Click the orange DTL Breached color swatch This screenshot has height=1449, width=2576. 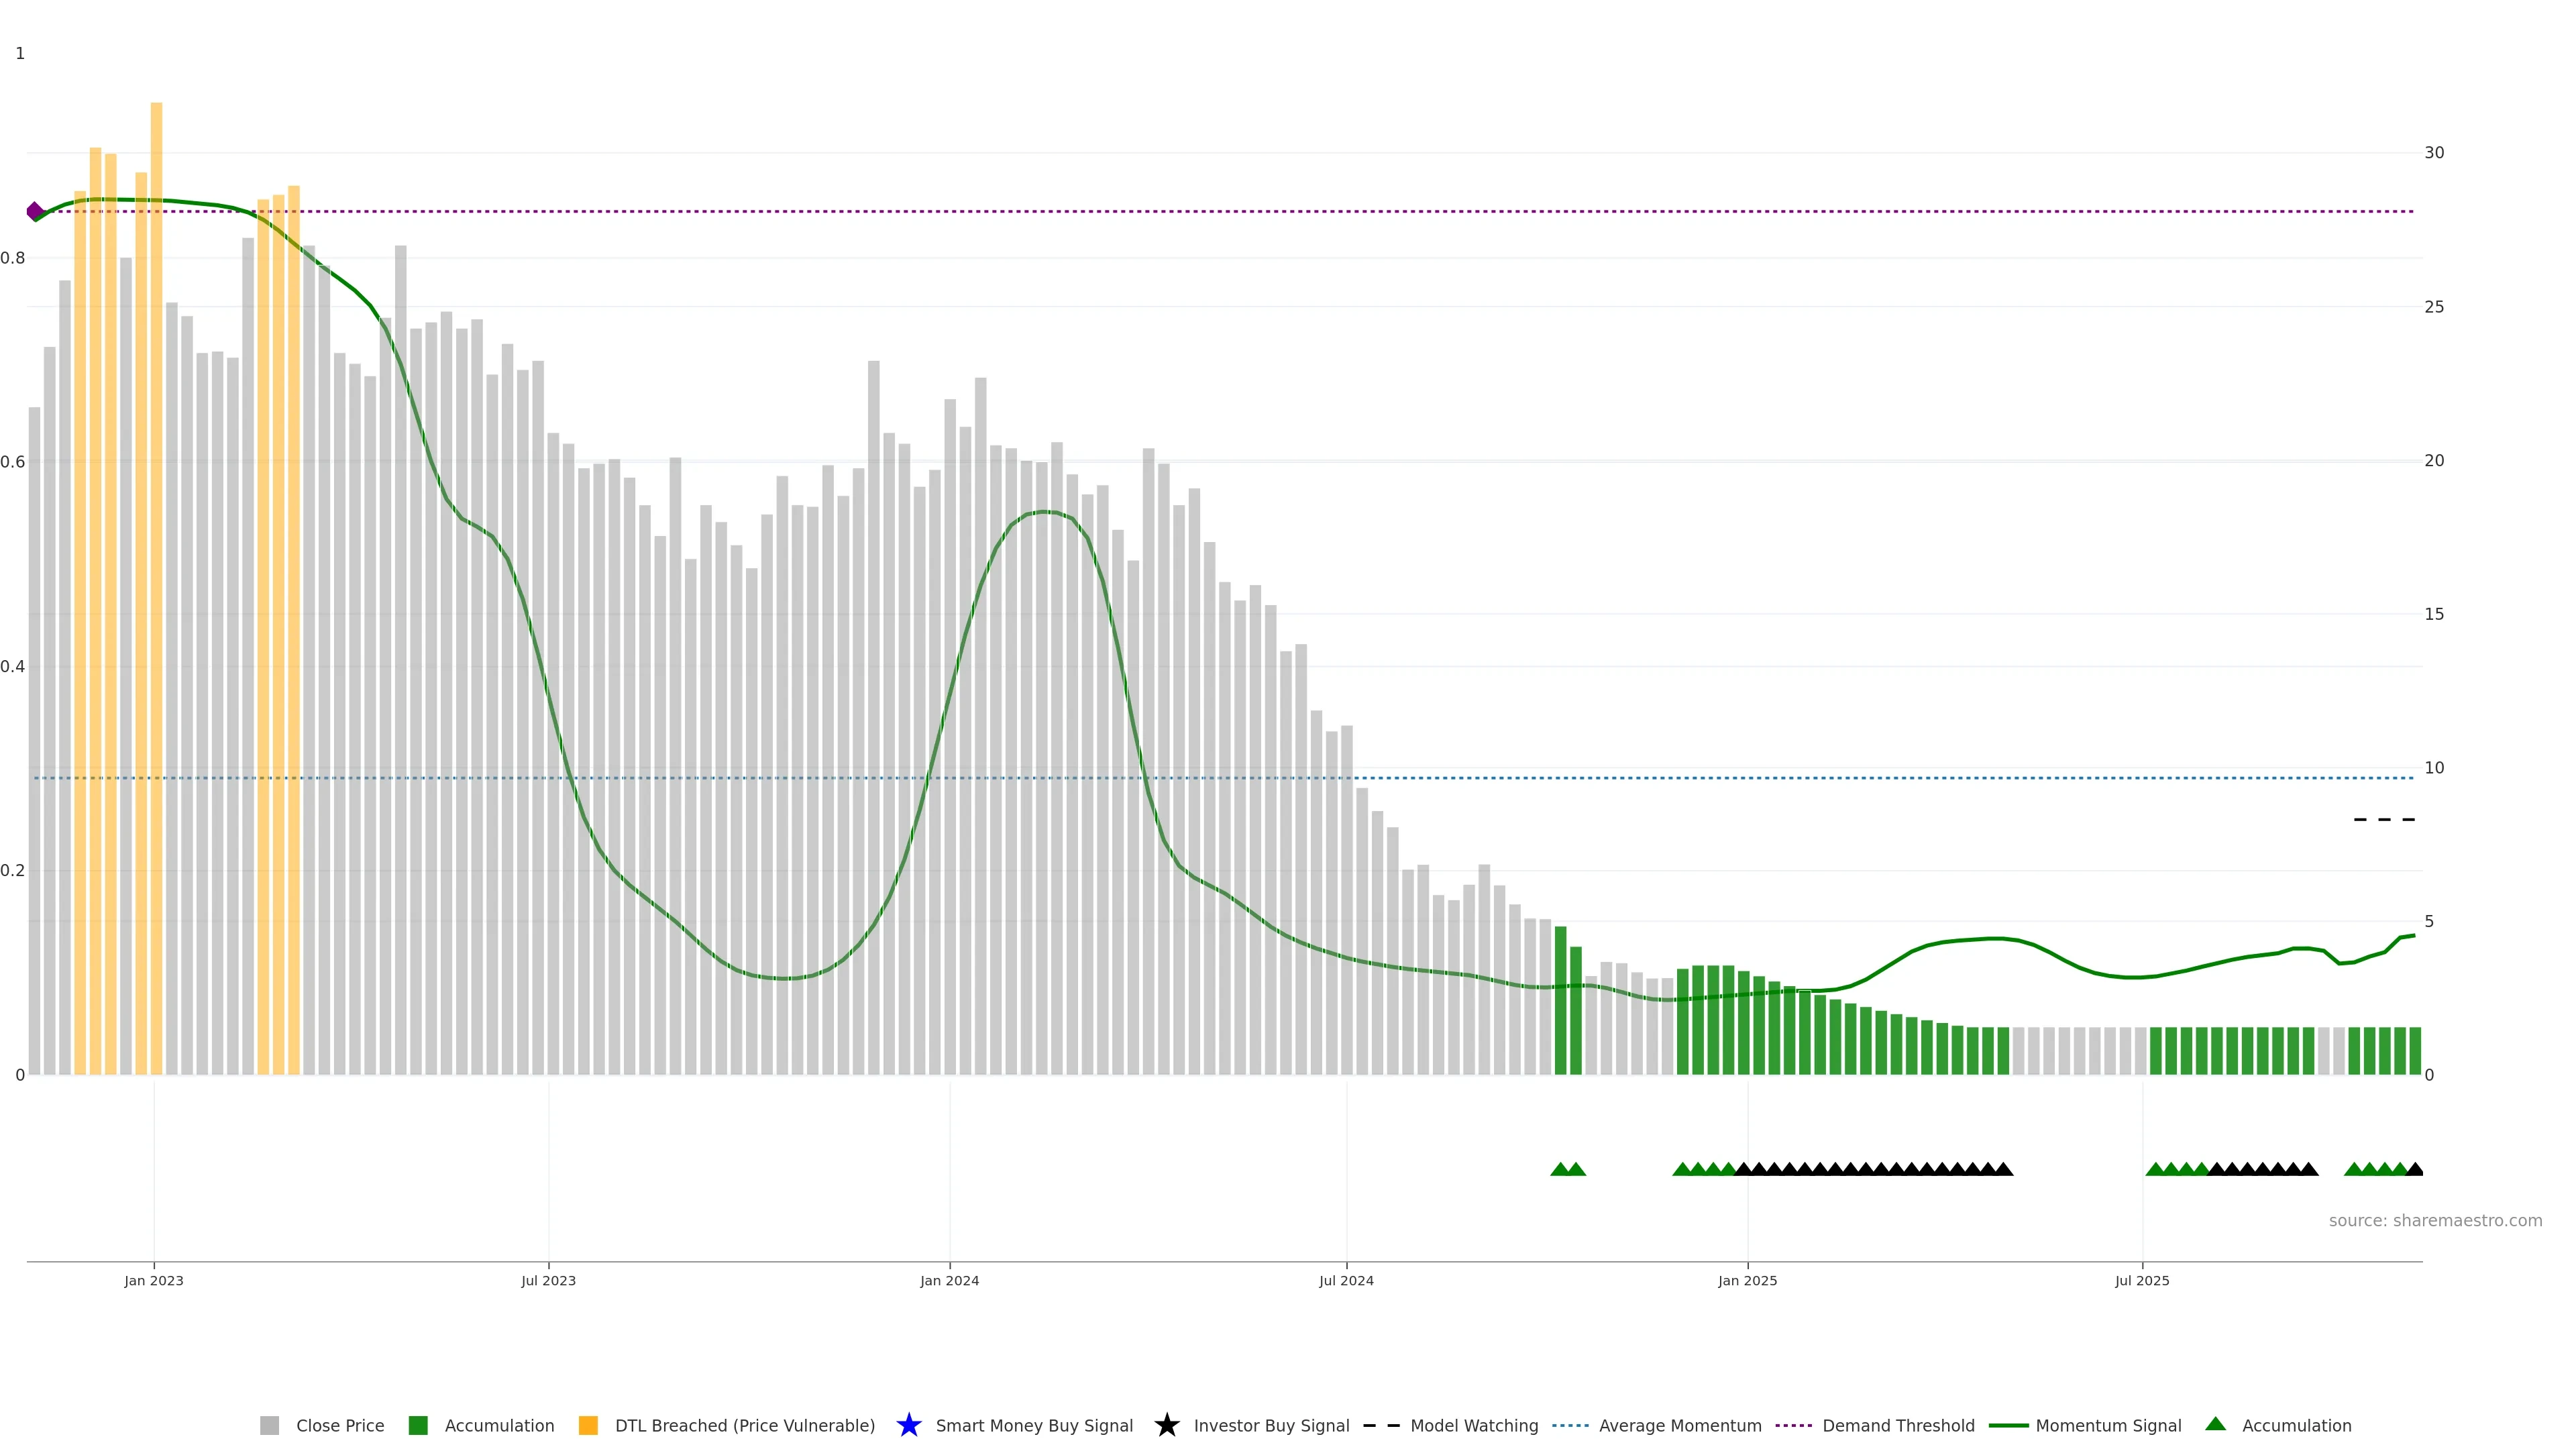coord(588,1425)
